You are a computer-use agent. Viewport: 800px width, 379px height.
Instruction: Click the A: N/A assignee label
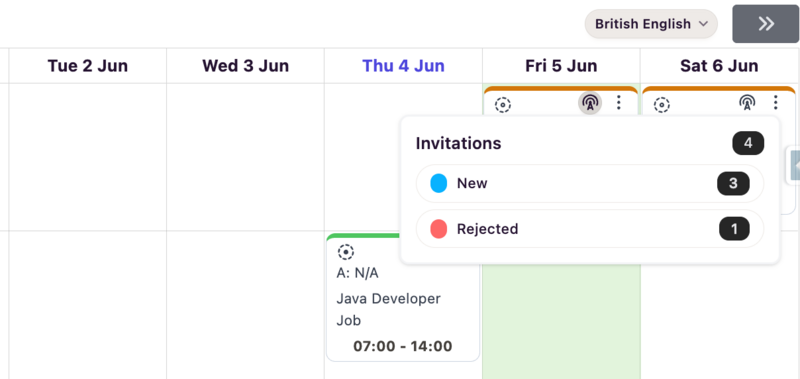[x=357, y=273]
